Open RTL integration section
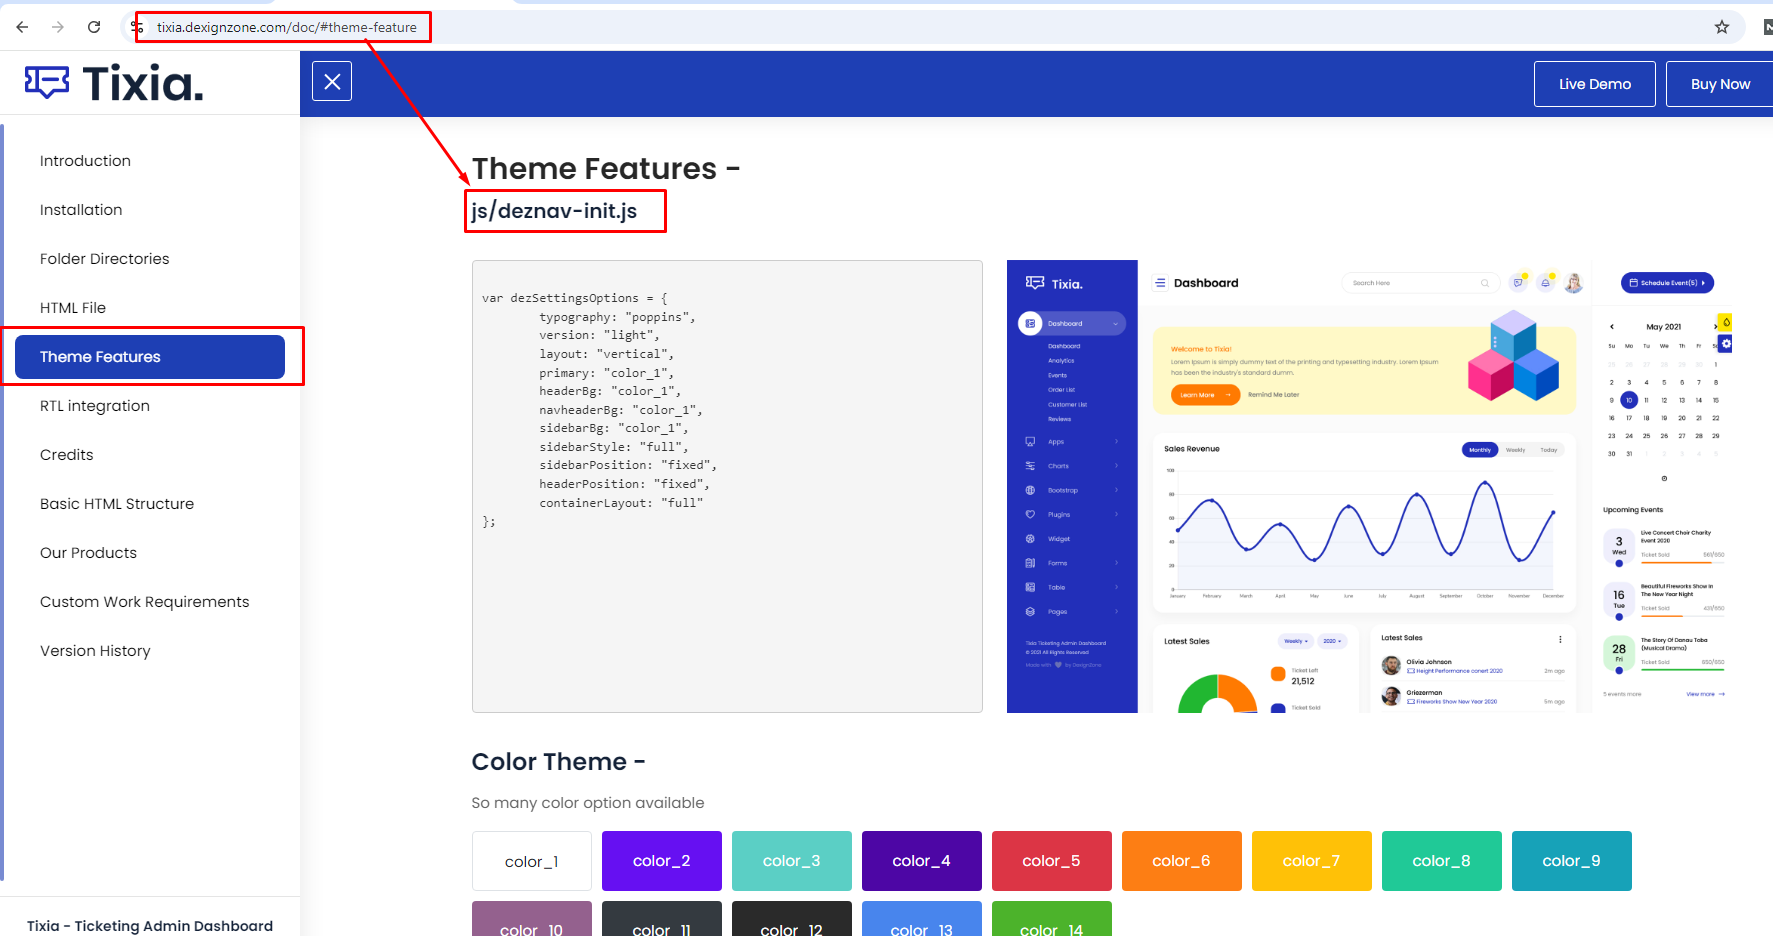Viewport: 1773px width, 936px height. click(95, 406)
